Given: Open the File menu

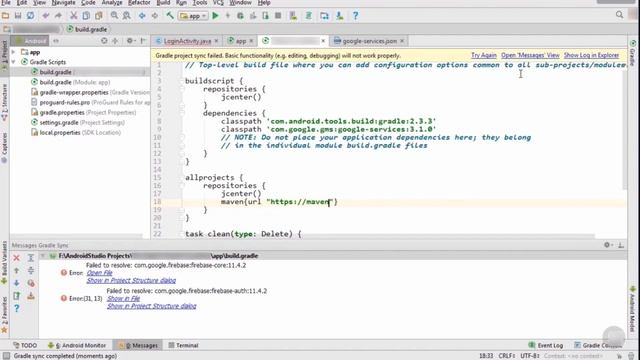Looking at the screenshot, I should tap(6, 2).
